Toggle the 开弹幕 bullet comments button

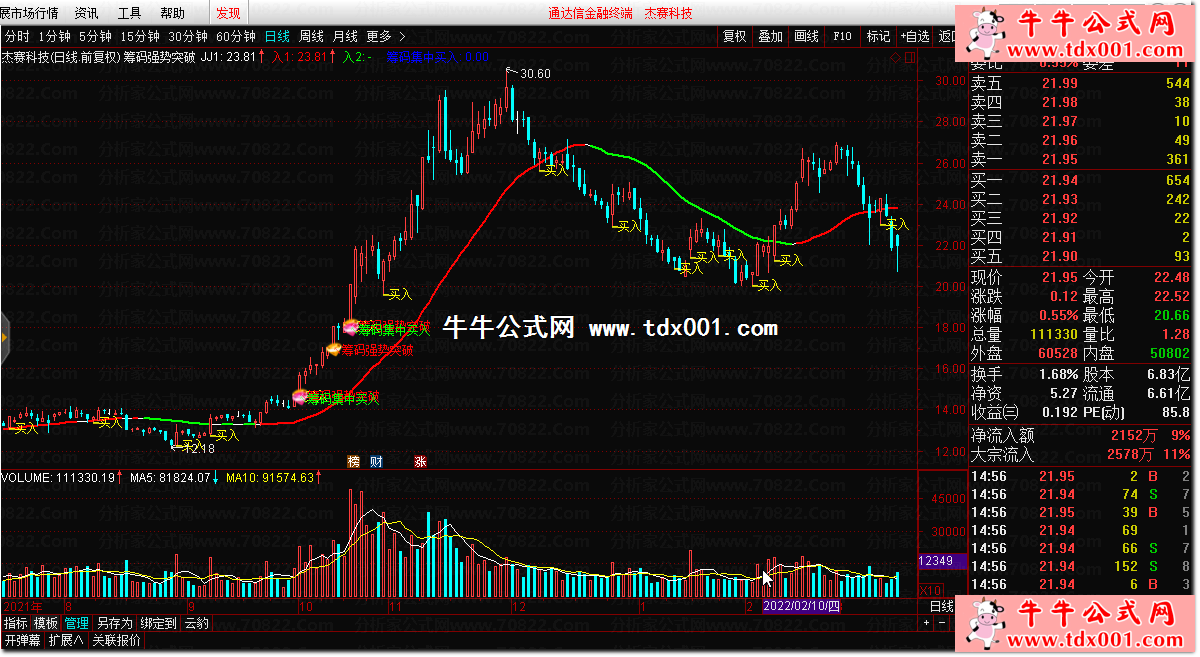click(x=22, y=640)
